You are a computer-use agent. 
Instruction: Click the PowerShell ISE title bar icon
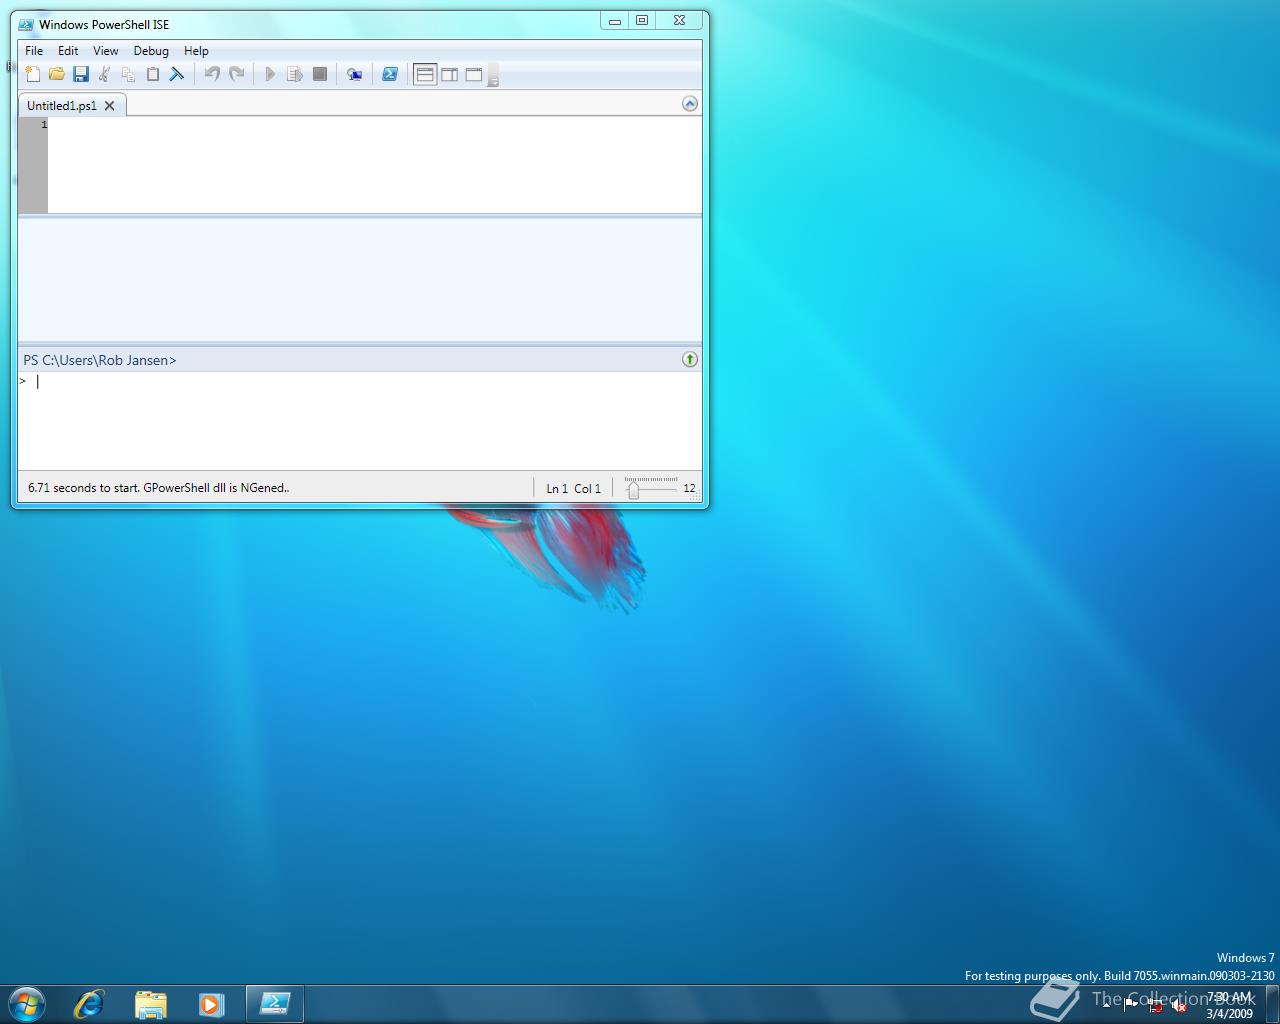click(26, 24)
